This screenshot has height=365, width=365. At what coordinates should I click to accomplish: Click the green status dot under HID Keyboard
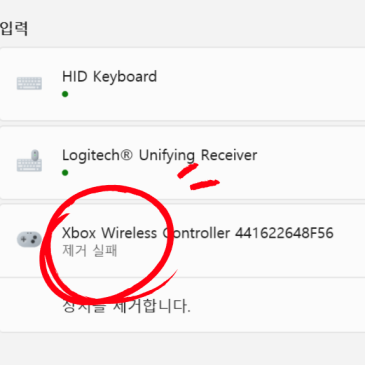(x=65, y=94)
